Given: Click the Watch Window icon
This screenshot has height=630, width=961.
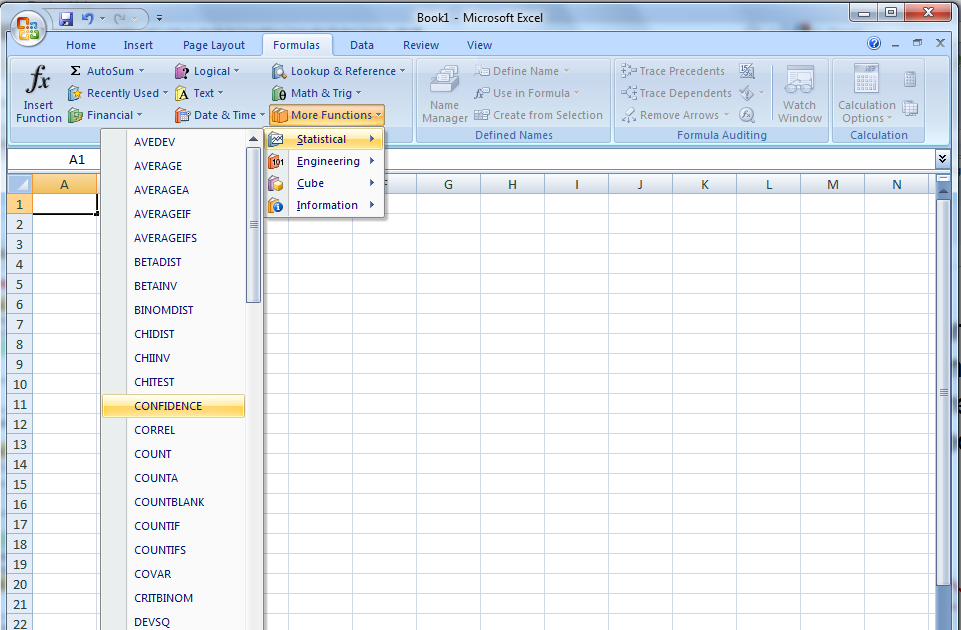Looking at the screenshot, I should click(799, 90).
